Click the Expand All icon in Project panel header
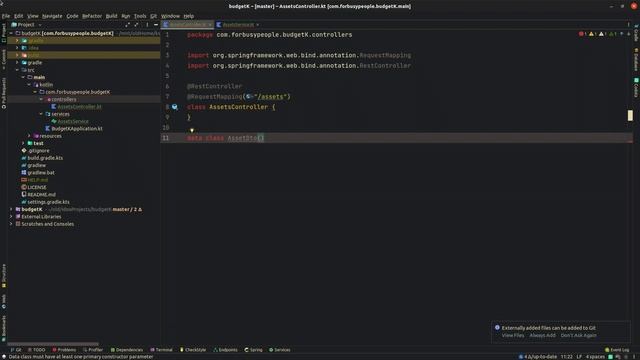The width and height of the screenshot is (640, 360). click(128, 25)
